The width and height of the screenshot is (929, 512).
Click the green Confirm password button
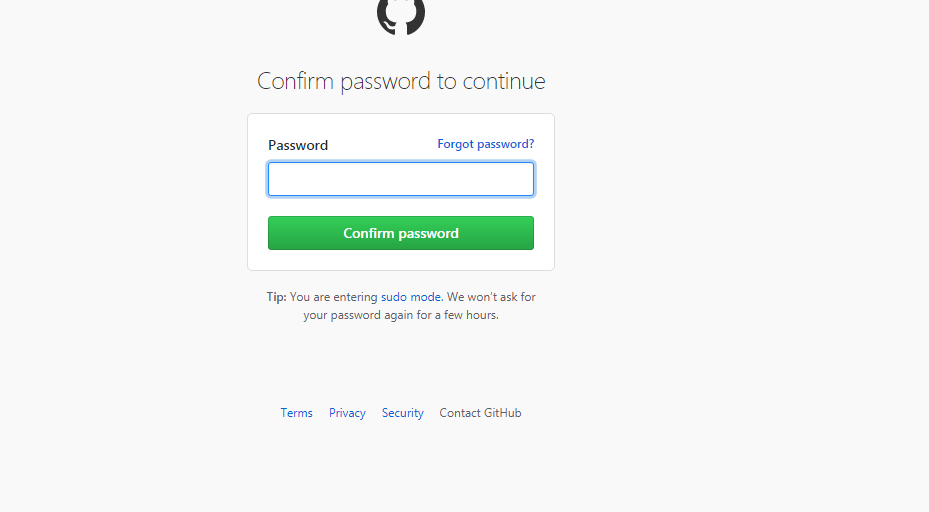coord(401,233)
